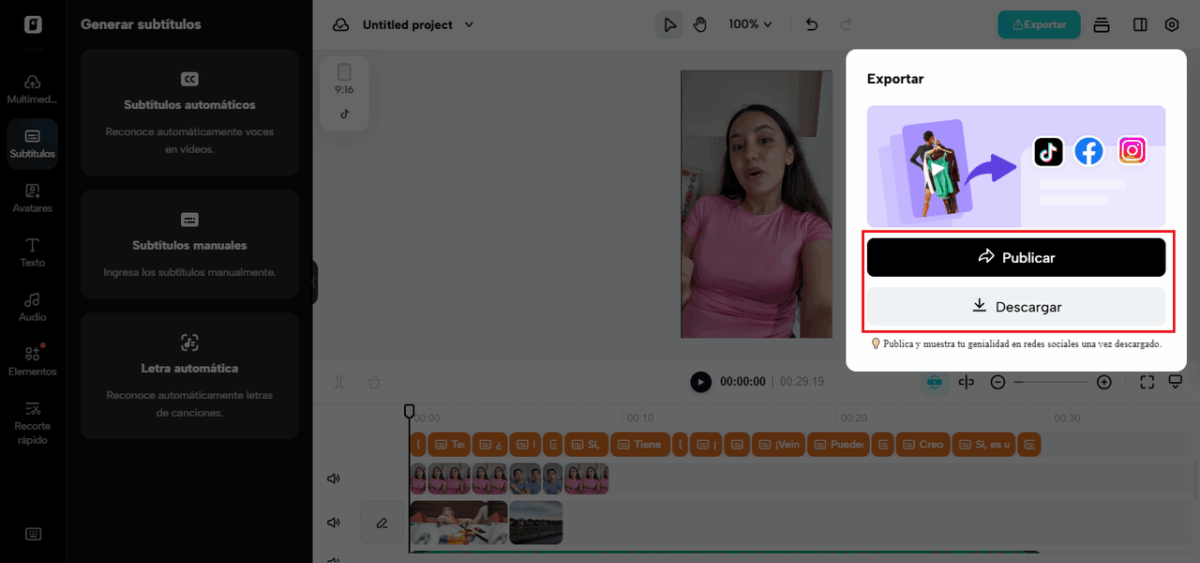
Task: Open the Elementos panel icon
Action: pos(32,360)
